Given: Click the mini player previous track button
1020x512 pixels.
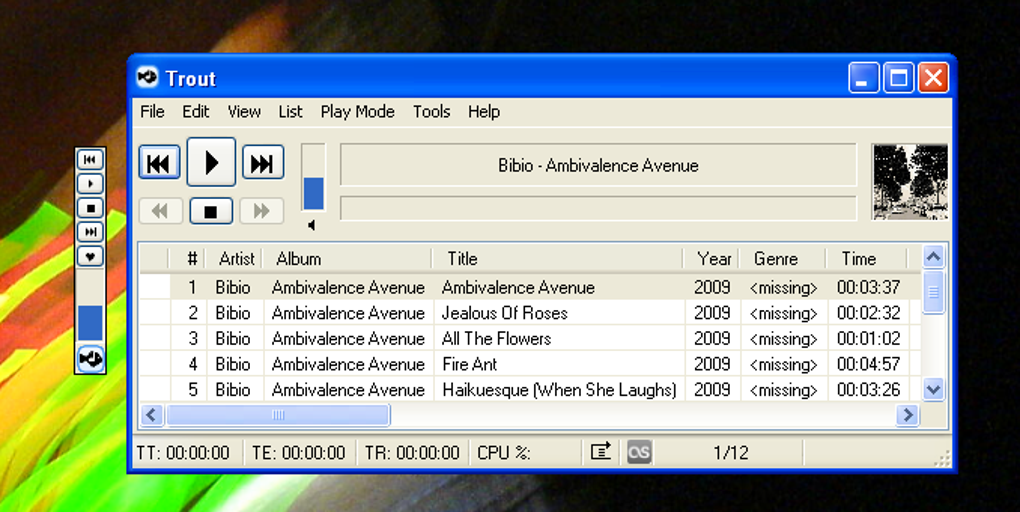Looking at the screenshot, I should 90,159.
